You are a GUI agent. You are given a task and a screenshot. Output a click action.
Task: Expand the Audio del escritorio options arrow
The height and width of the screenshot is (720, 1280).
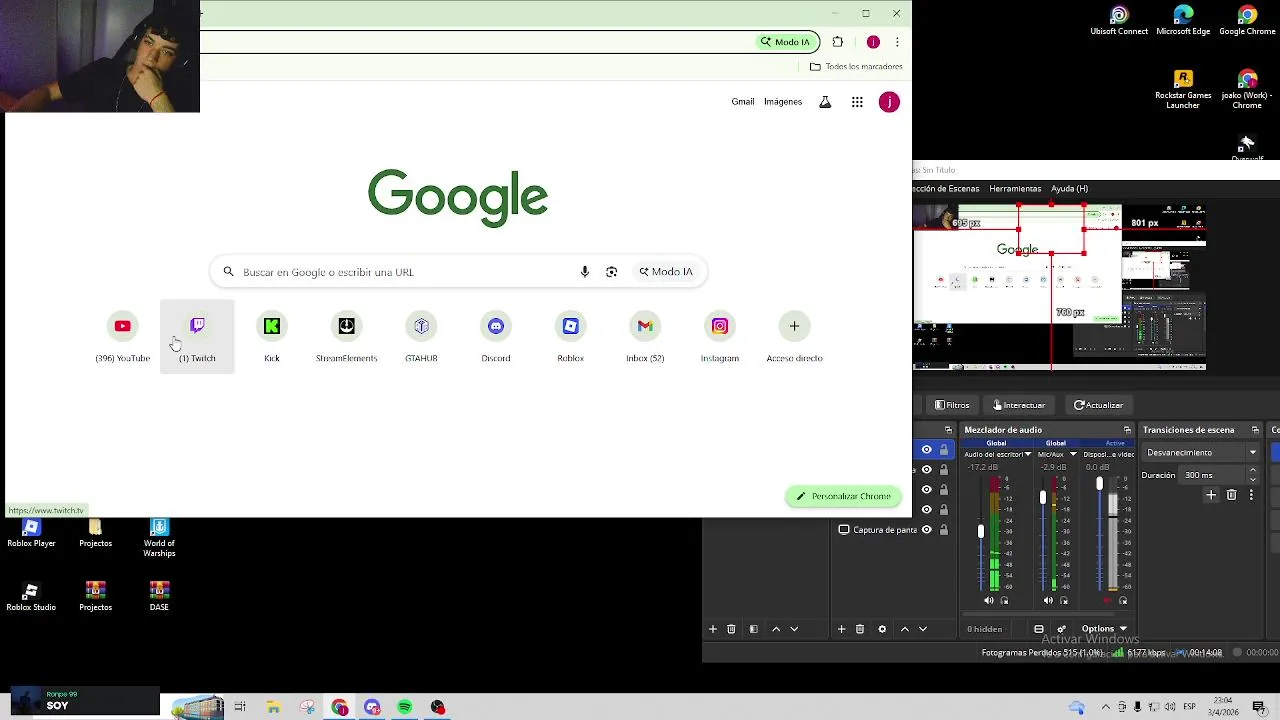pos(1028,454)
